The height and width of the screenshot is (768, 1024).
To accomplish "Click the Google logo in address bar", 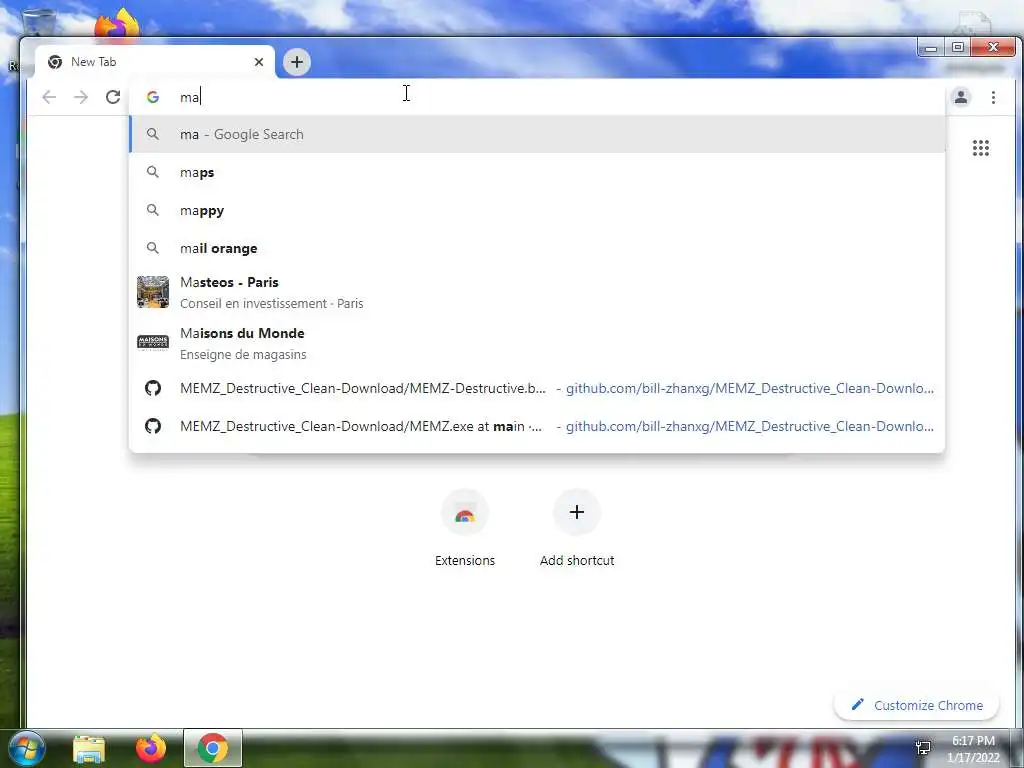I will (153, 97).
